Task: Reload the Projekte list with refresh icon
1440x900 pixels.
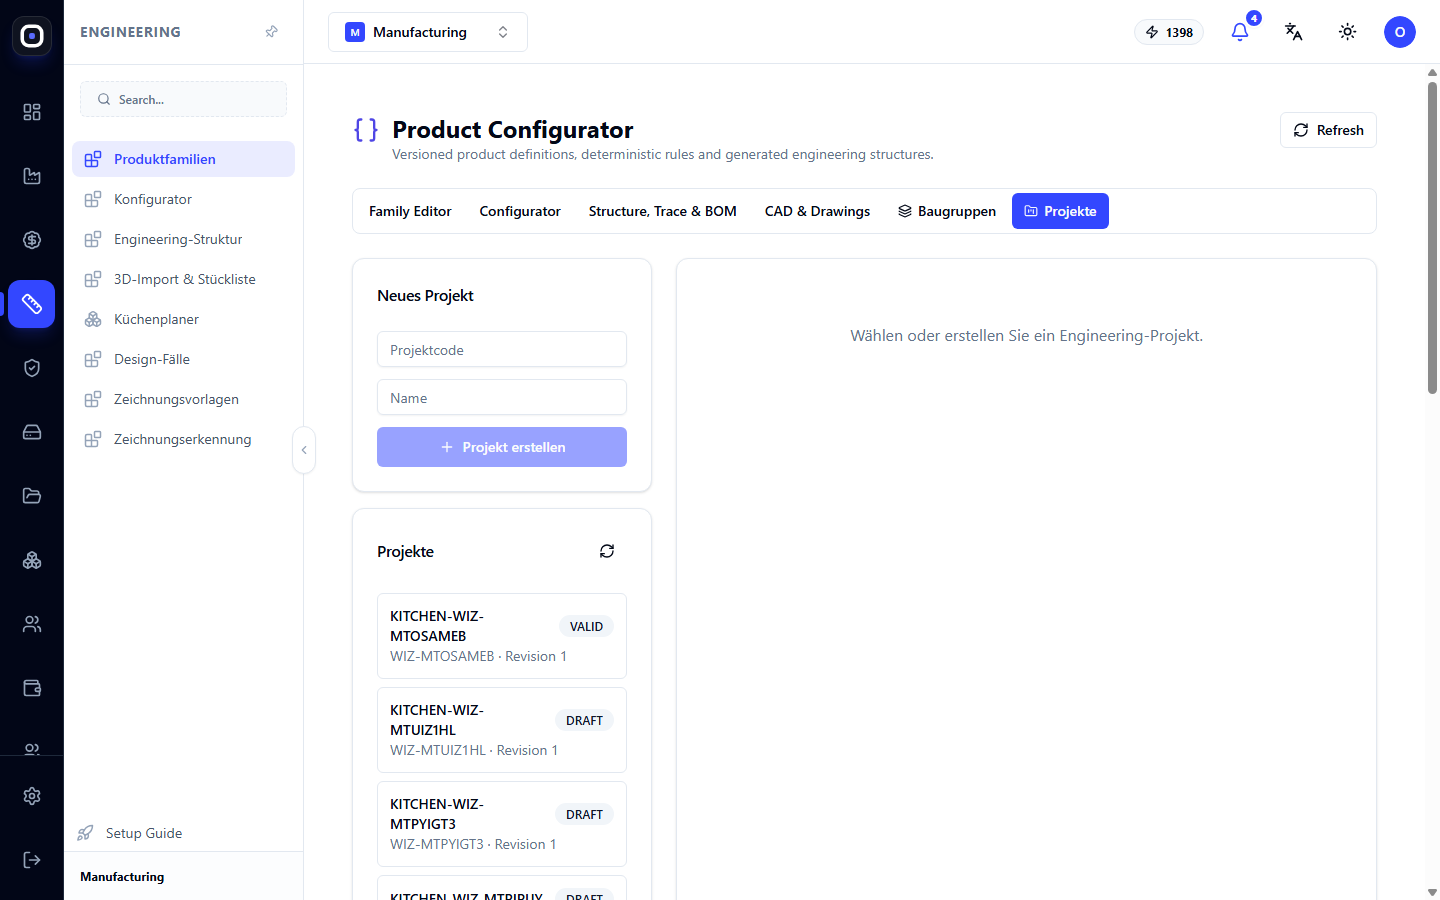Action: tap(607, 551)
